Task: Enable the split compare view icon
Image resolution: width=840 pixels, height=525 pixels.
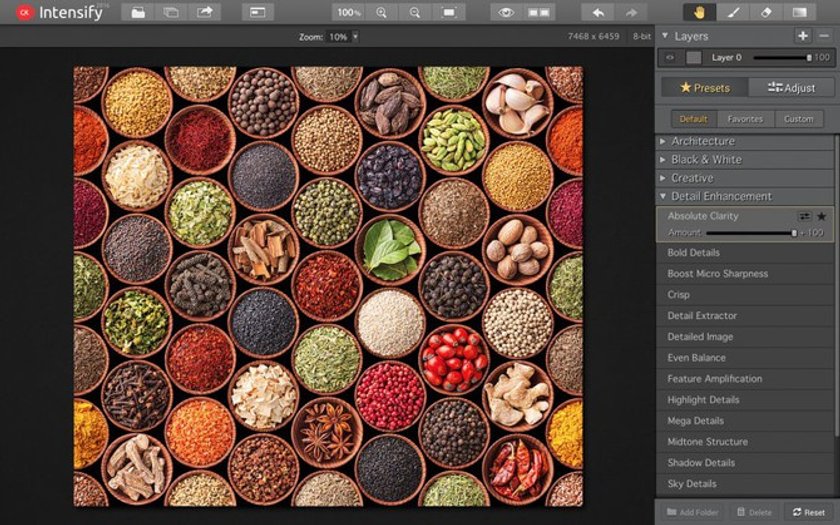Action: pyautogui.click(x=539, y=12)
